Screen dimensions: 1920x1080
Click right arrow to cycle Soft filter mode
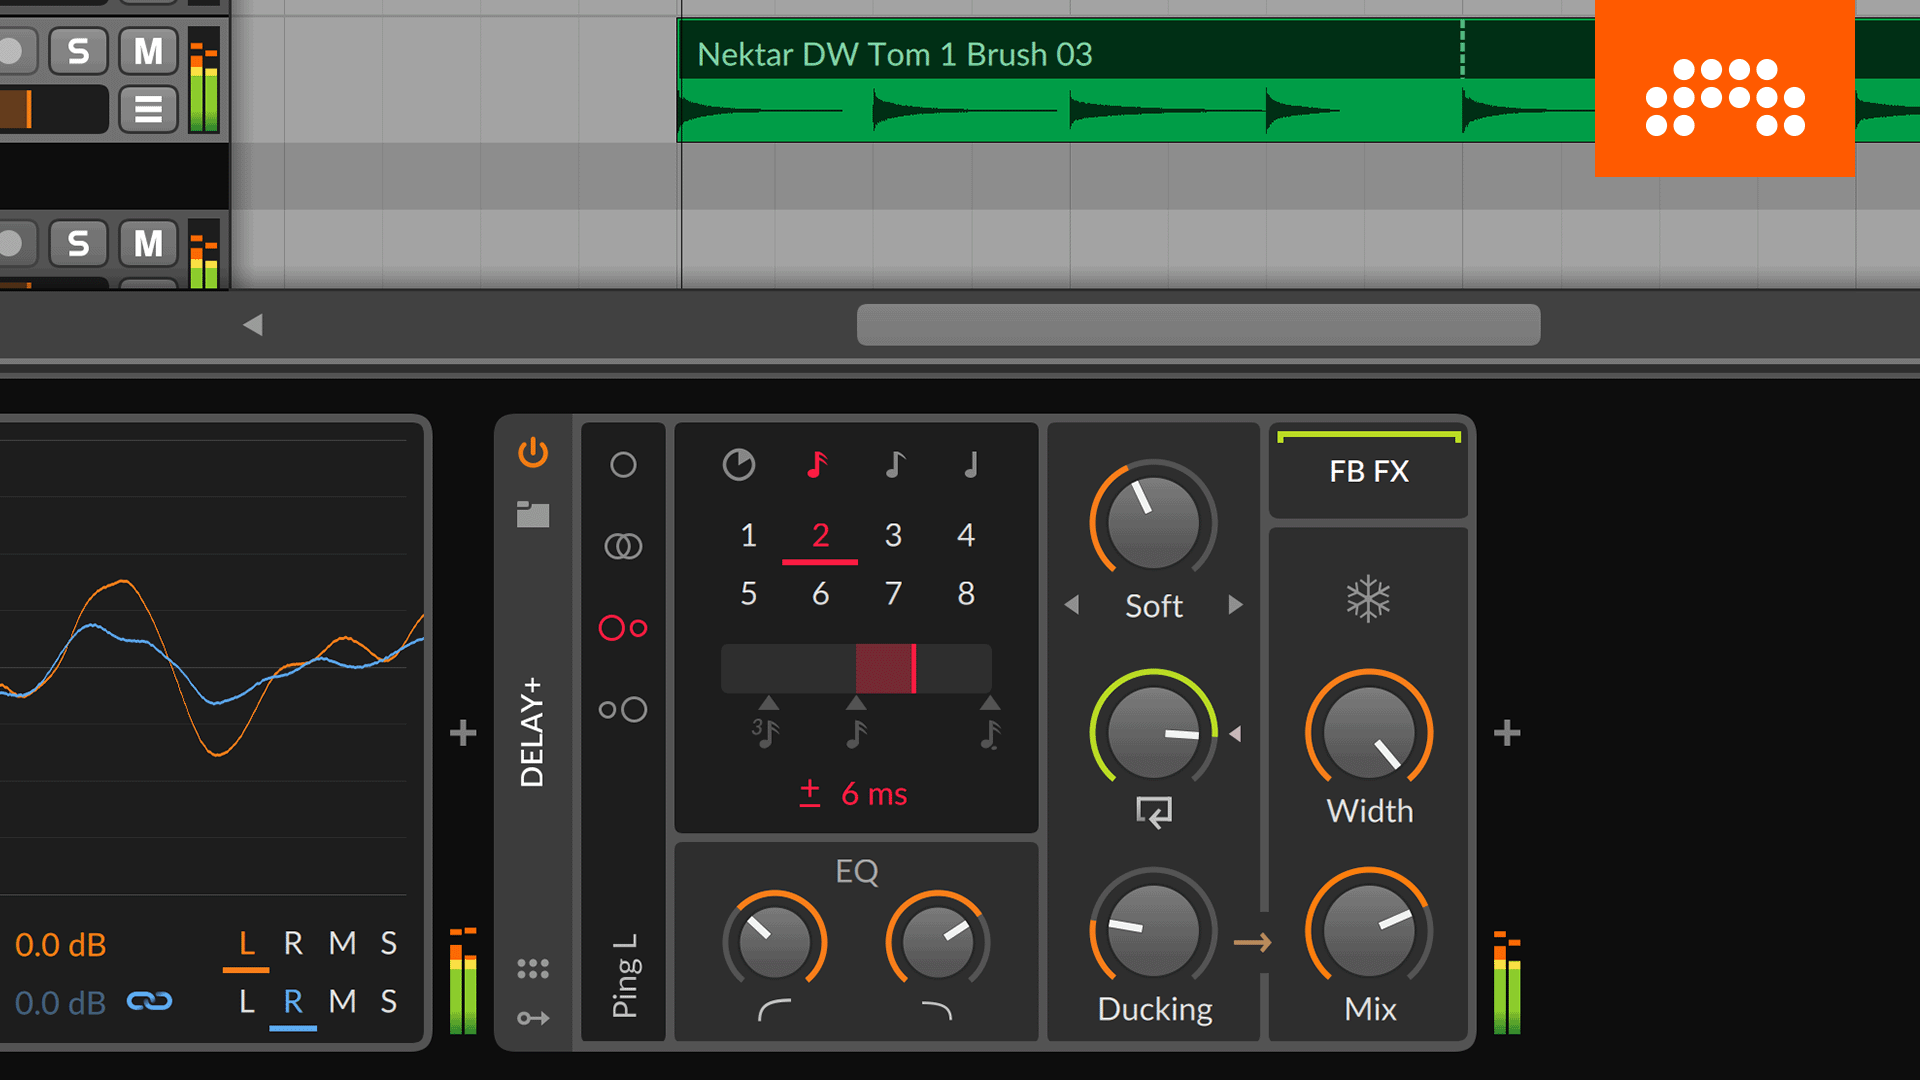[1233, 604]
